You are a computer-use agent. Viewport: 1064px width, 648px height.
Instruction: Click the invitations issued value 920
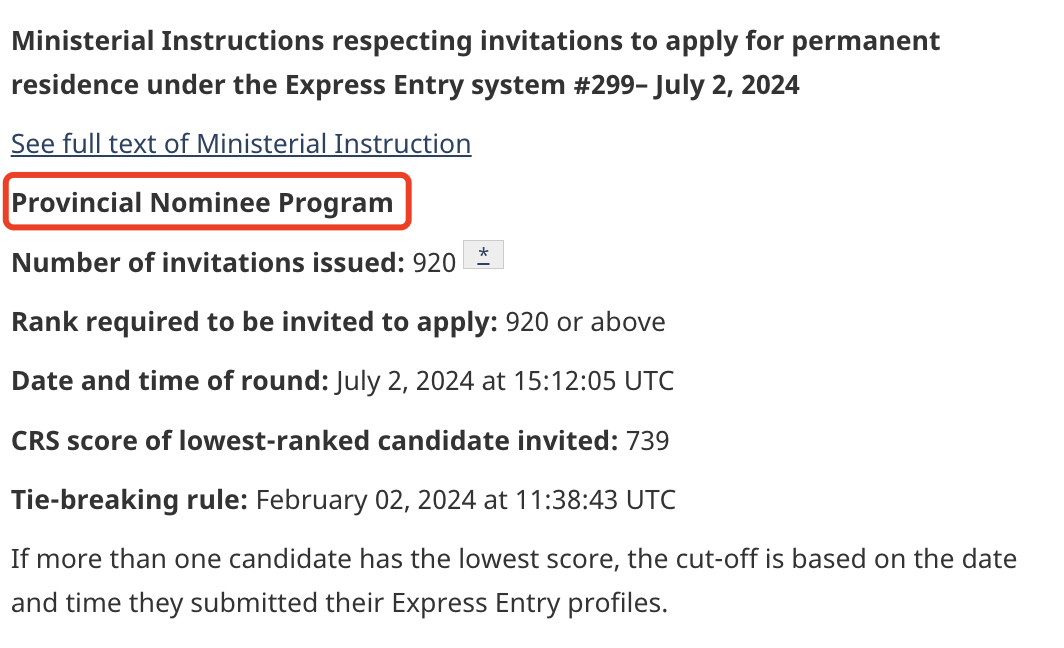[x=434, y=263]
